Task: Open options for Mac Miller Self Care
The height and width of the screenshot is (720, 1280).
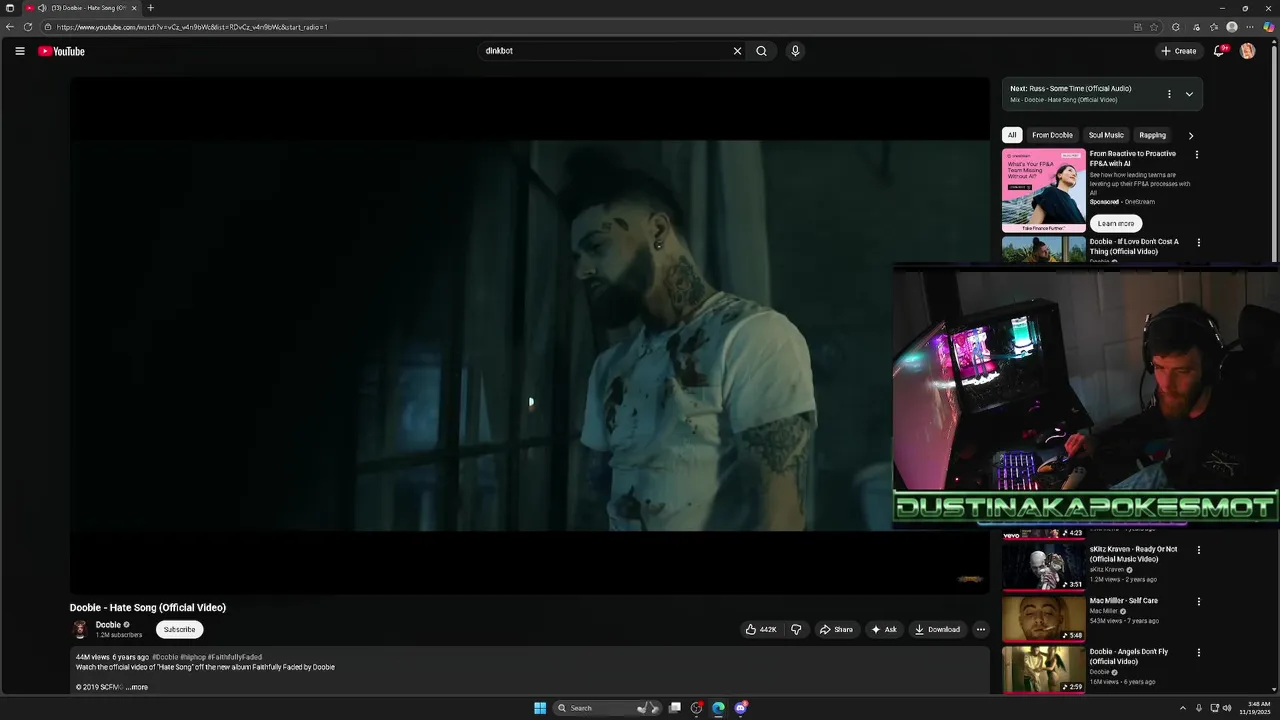Action: click(1199, 602)
